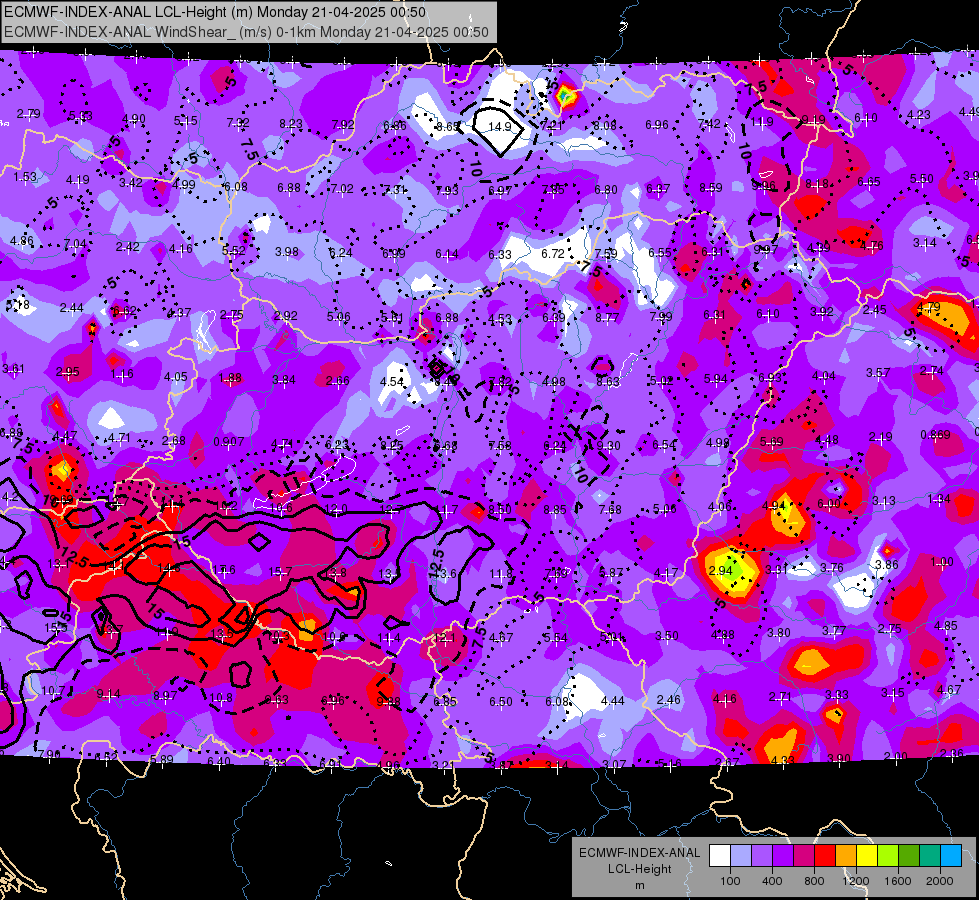Choose the teal legend color swatch
This screenshot has height=900, width=979.
click(x=930, y=856)
